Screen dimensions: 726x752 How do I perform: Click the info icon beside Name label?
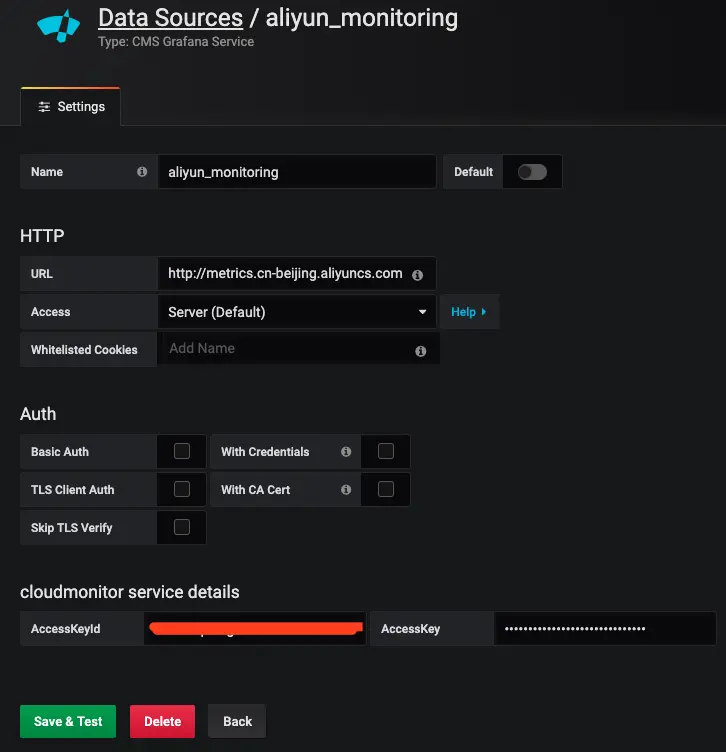coord(142,172)
